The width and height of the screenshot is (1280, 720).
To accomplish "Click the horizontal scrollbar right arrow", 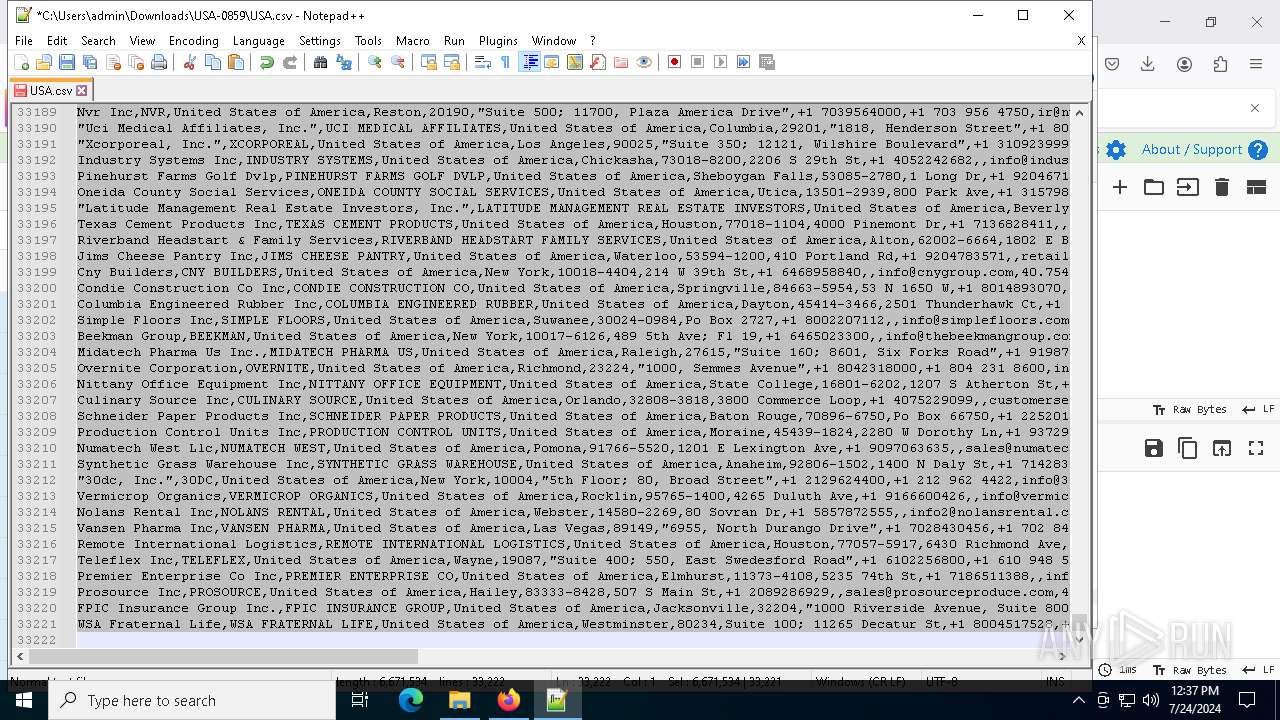I will (x=1062, y=656).
